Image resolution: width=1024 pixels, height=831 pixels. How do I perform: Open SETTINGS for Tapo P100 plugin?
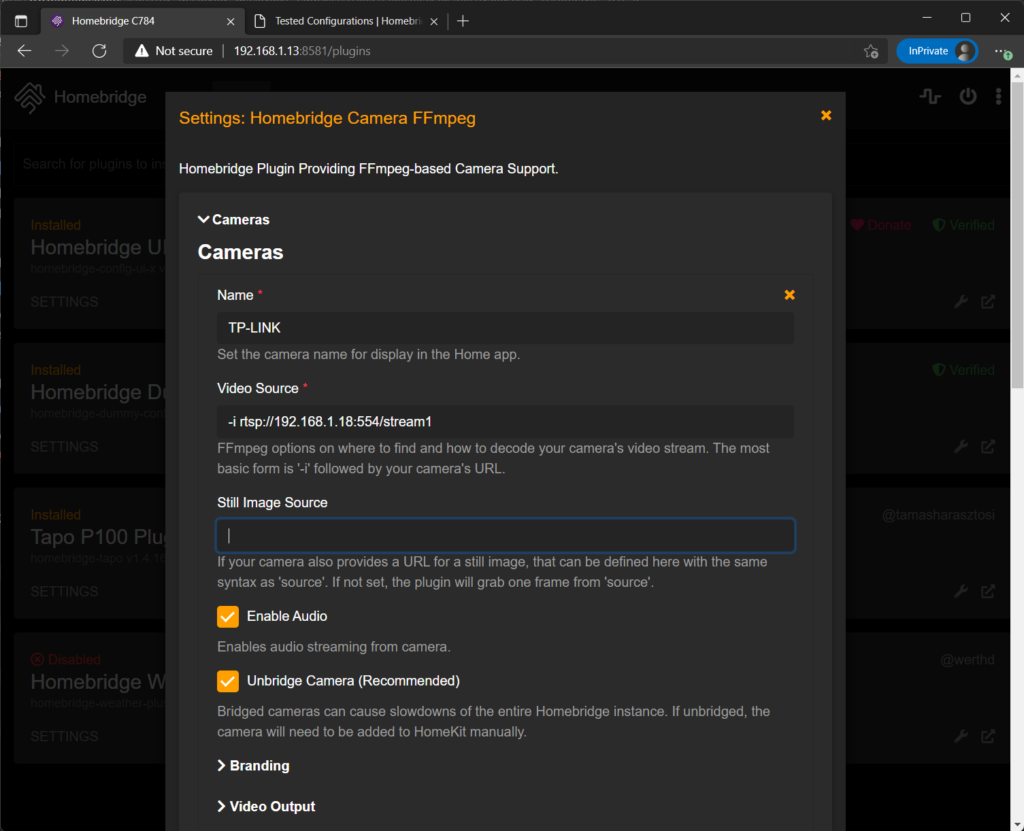[x=65, y=592]
